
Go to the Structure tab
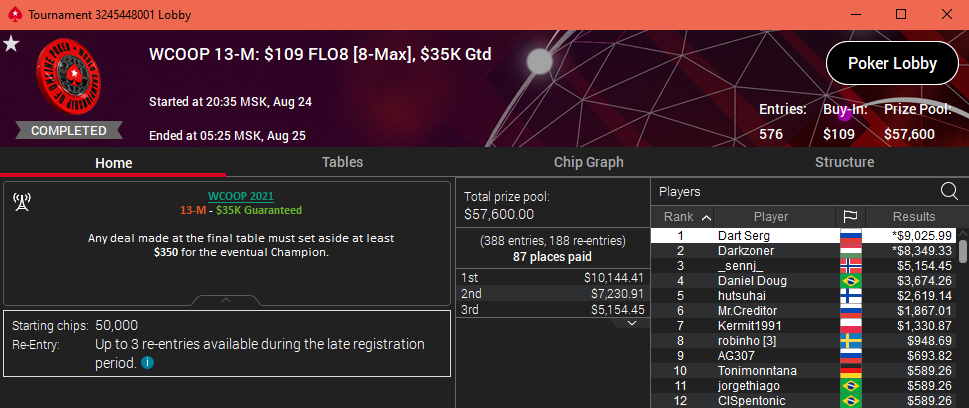[844, 163]
